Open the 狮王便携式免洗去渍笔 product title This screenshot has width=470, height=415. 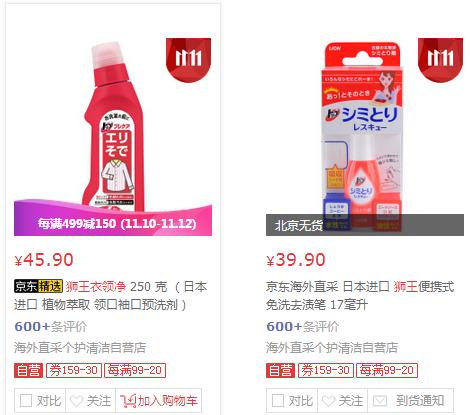(360, 295)
